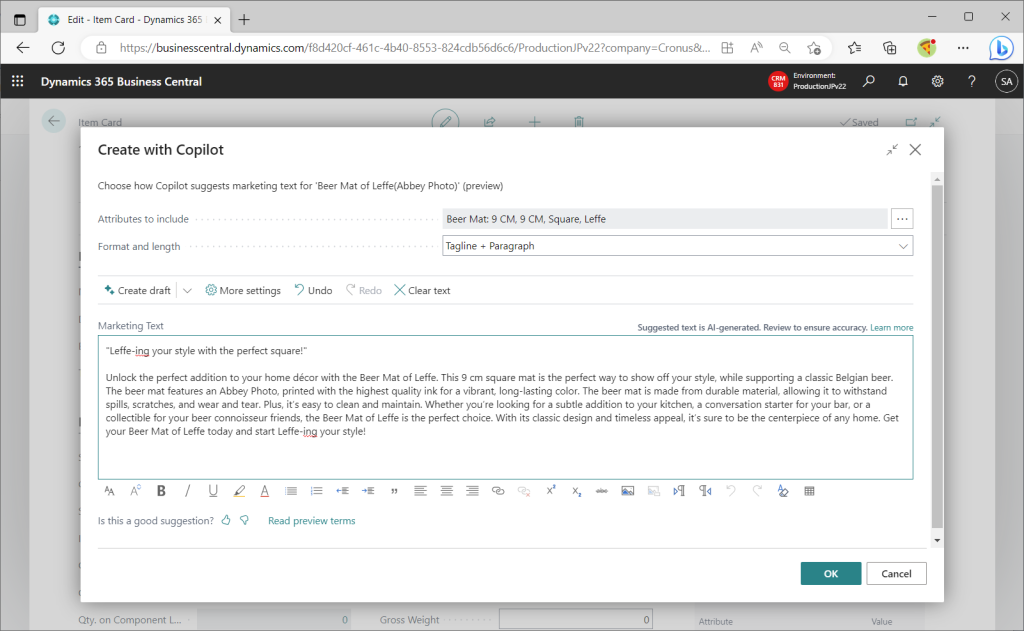This screenshot has height=631, width=1024.
Task: Apply block quote formatting
Action: pyautogui.click(x=394, y=491)
